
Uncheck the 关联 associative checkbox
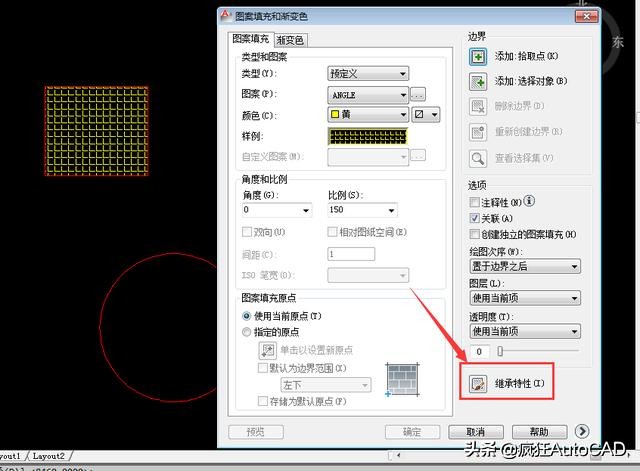point(474,218)
